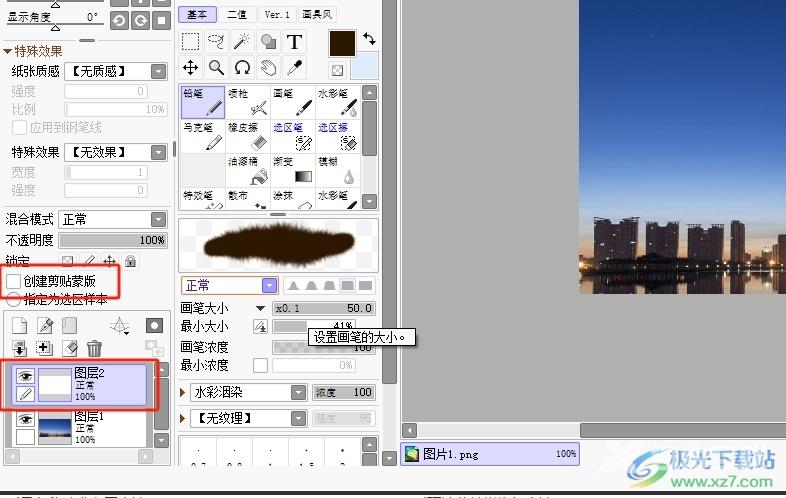
Task: Choose the 选区笔 selection pen
Action: [293, 136]
